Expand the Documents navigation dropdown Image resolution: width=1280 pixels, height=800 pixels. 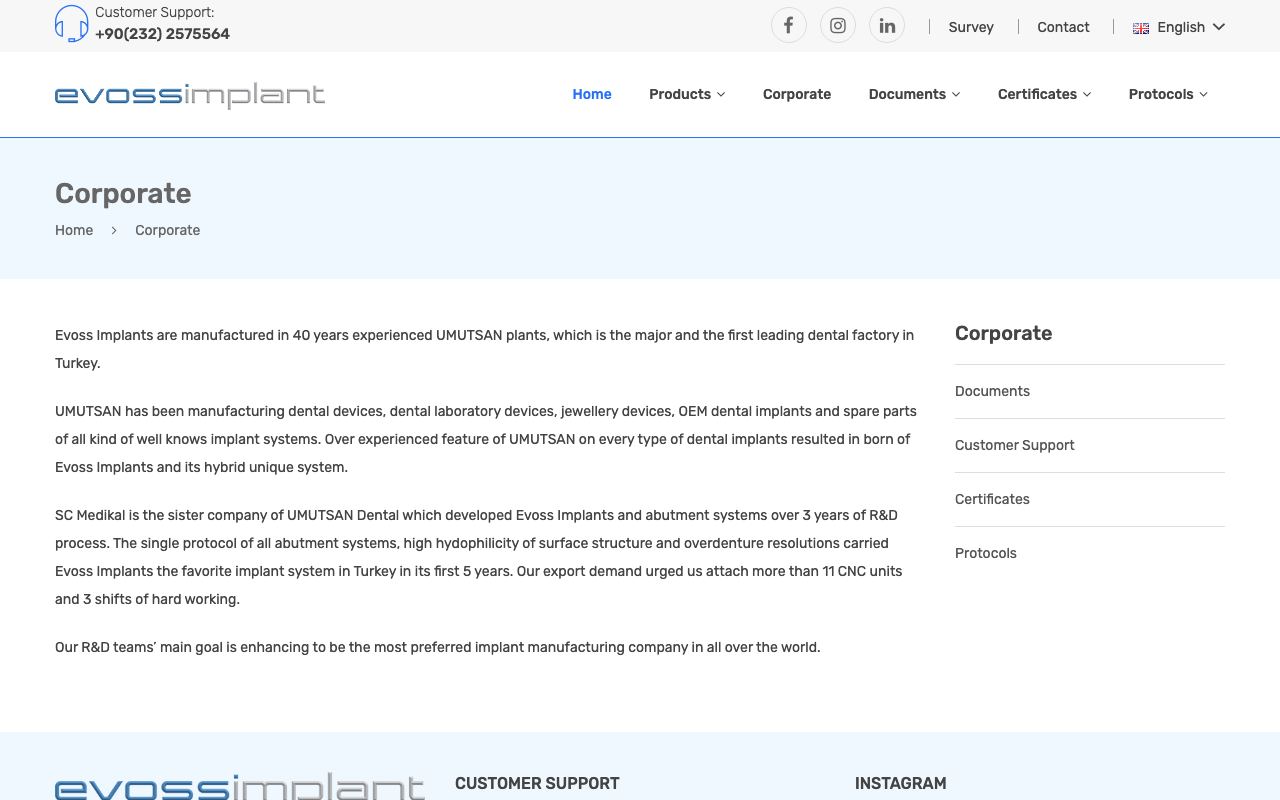[914, 94]
